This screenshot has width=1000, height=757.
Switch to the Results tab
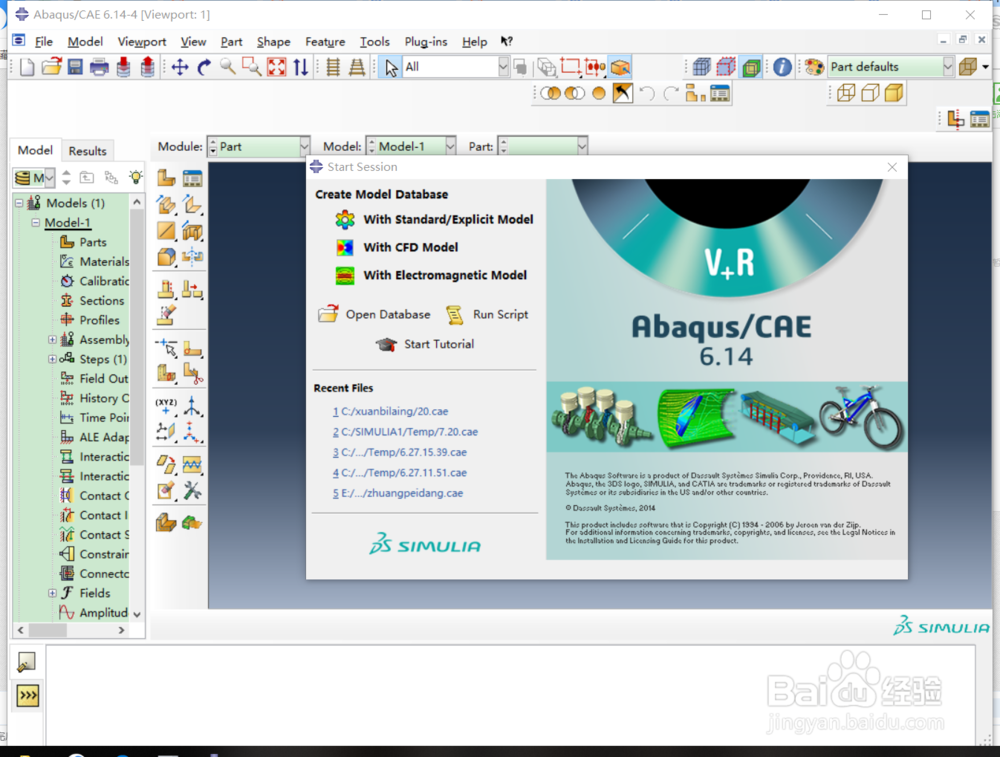click(87, 150)
